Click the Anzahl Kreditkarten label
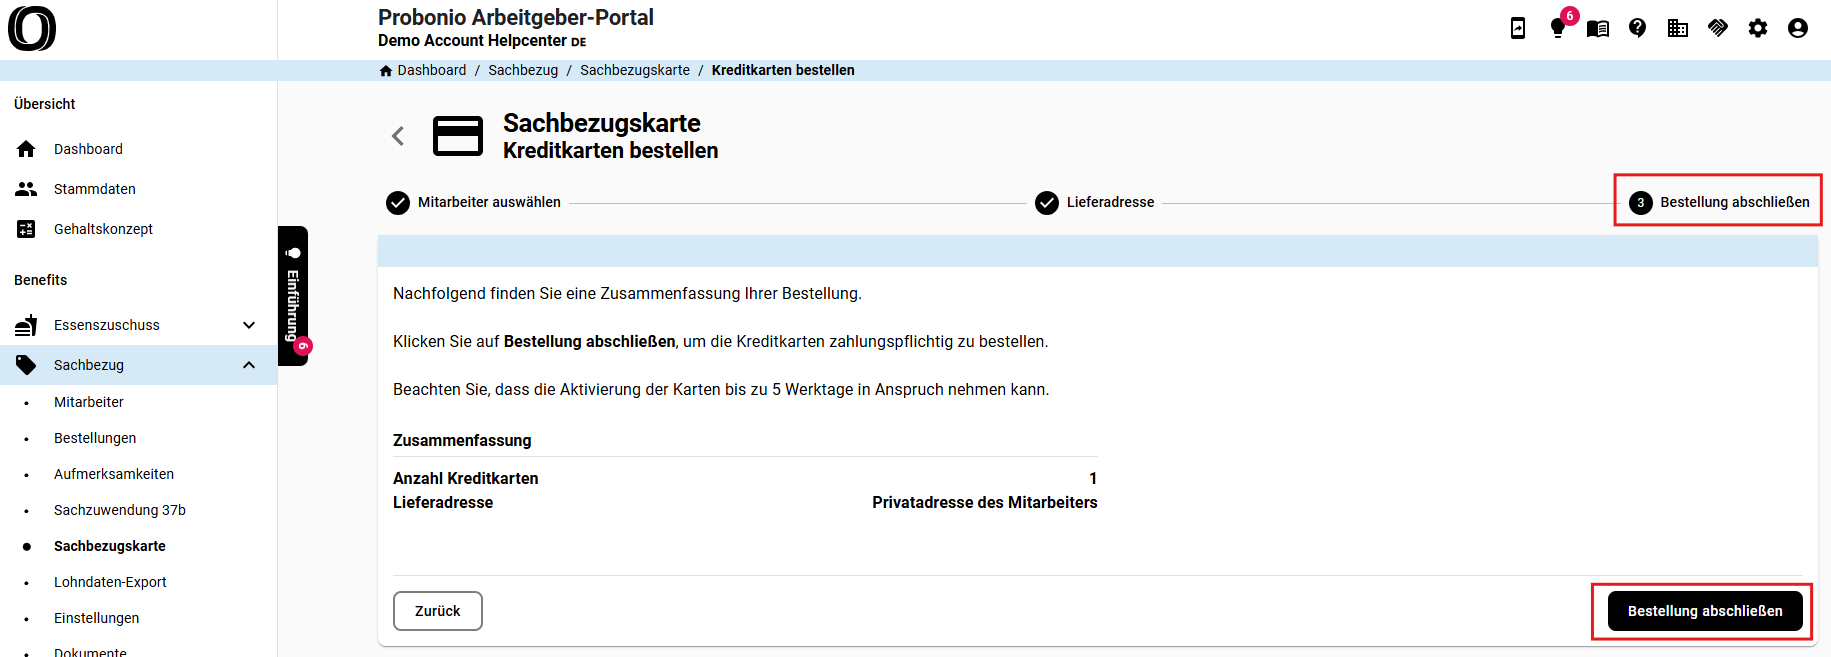 tap(466, 478)
